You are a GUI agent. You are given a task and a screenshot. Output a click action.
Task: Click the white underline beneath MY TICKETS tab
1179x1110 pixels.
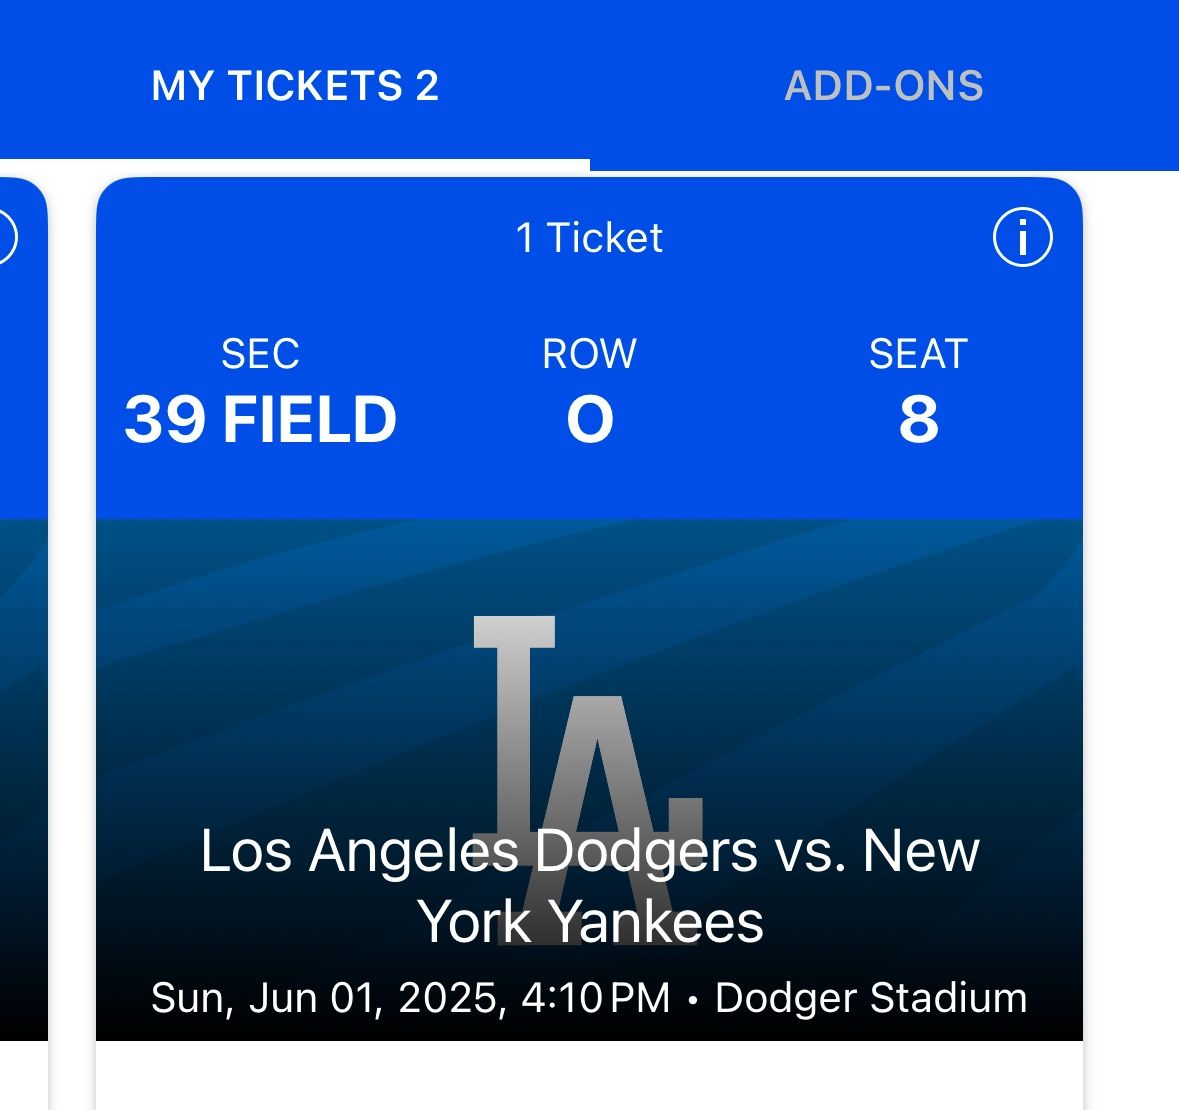[x=295, y=165]
